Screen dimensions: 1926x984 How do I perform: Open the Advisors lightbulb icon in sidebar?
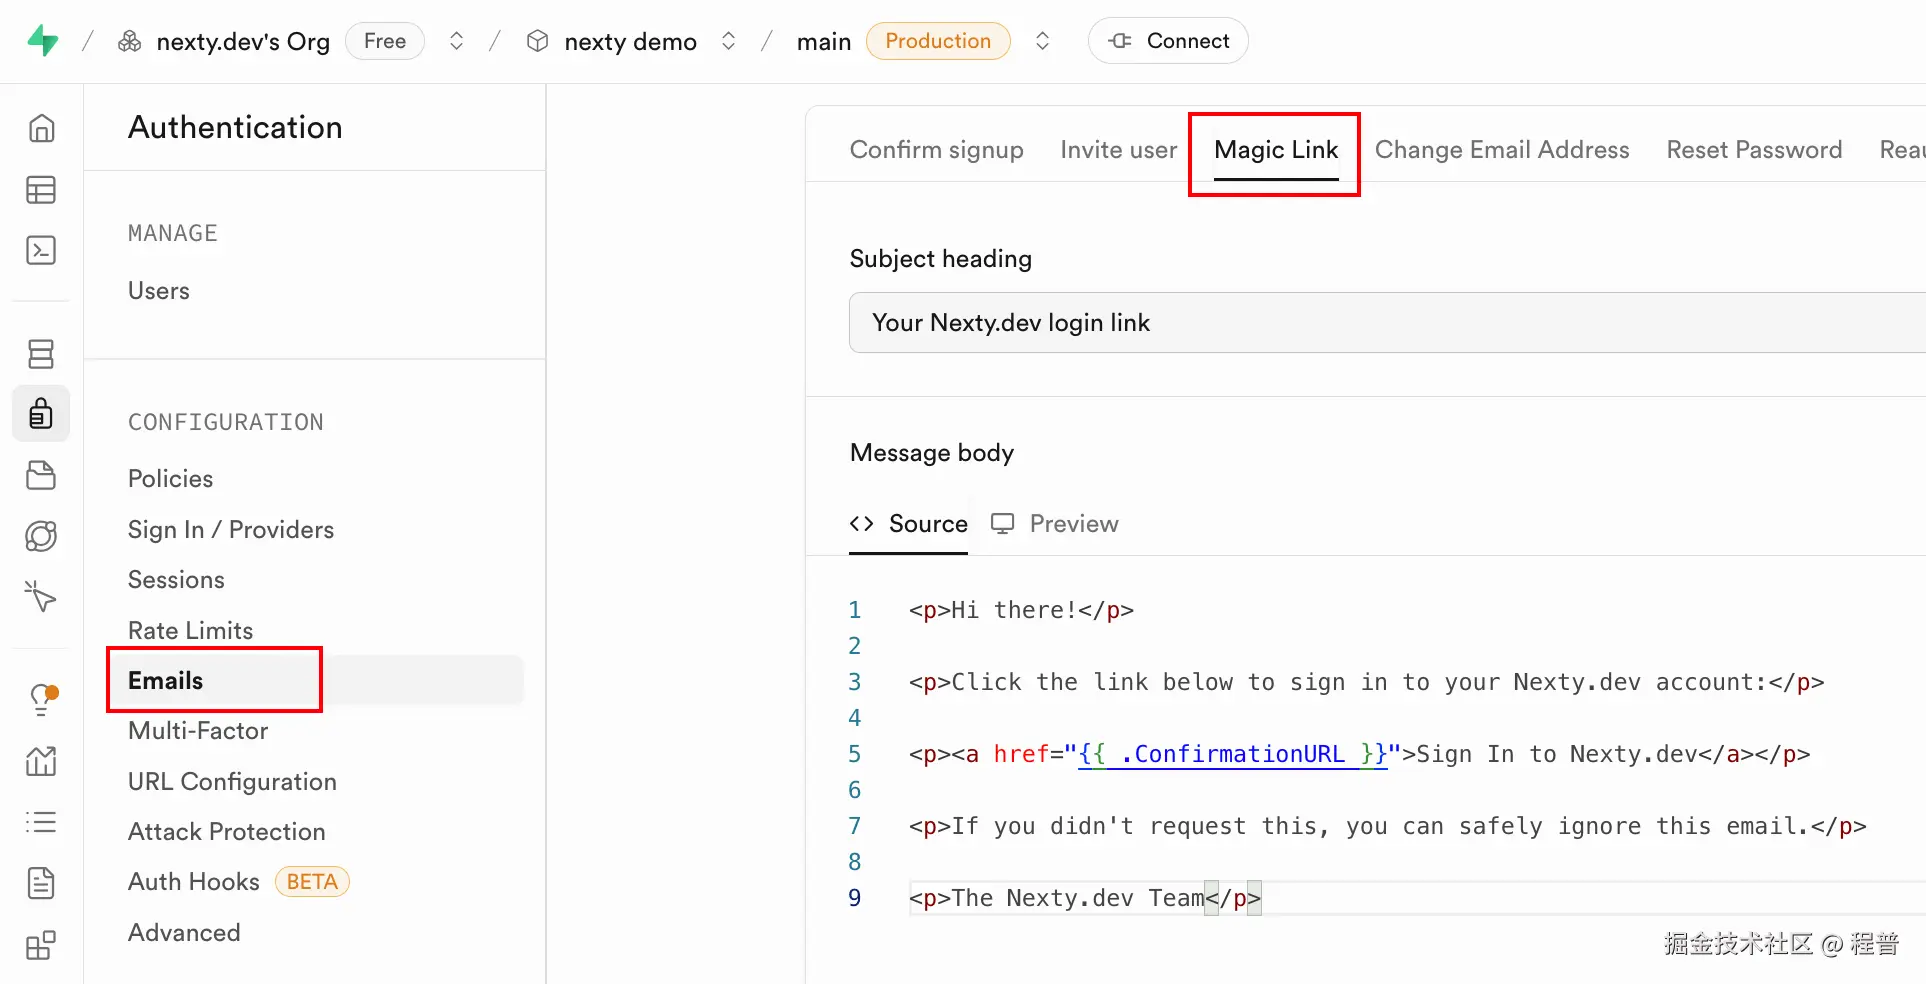click(41, 699)
